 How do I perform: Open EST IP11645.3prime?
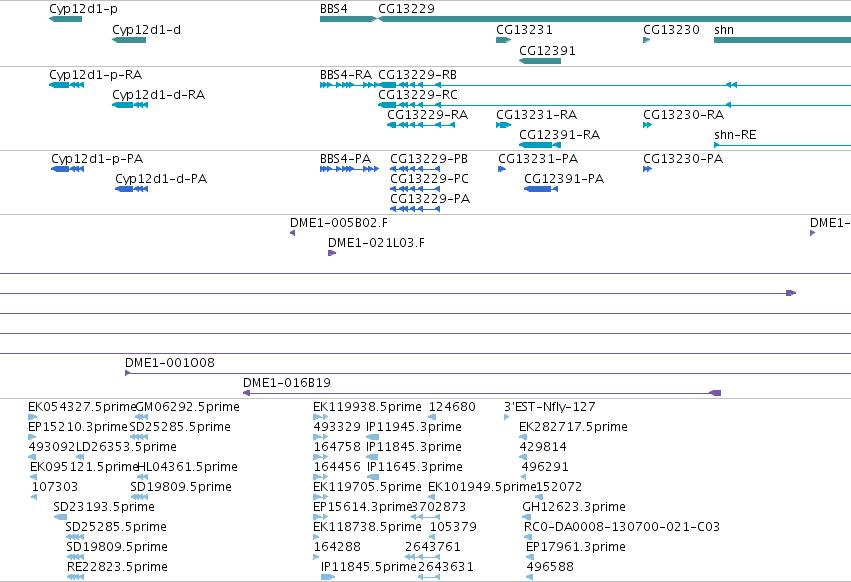373,477
